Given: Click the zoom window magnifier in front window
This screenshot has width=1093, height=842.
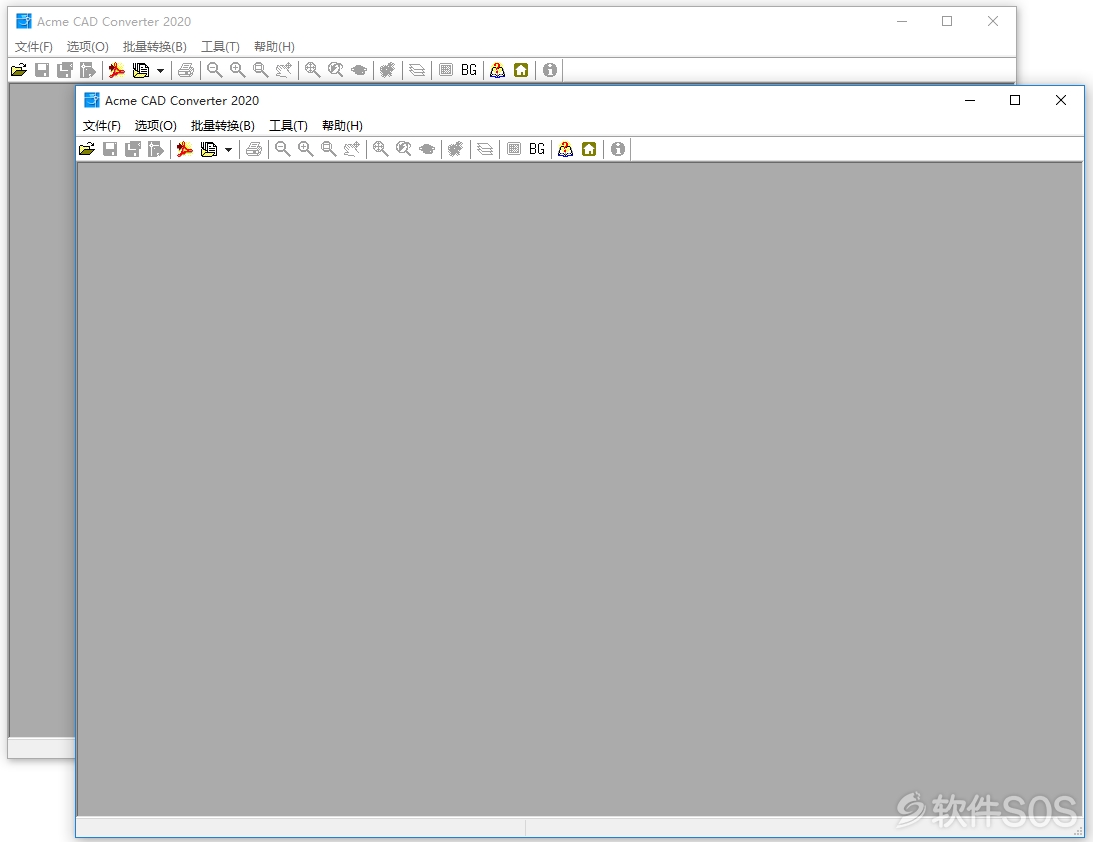Looking at the screenshot, I should (x=328, y=149).
